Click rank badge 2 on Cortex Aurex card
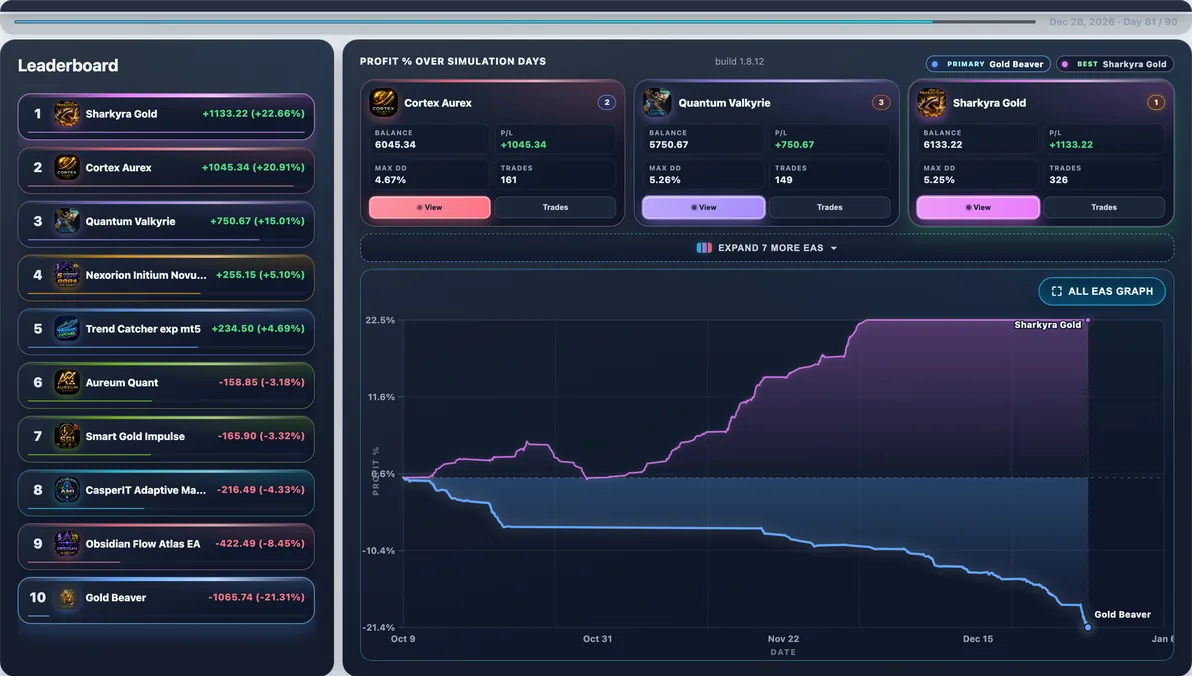This screenshot has width=1192, height=676. (x=607, y=103)
